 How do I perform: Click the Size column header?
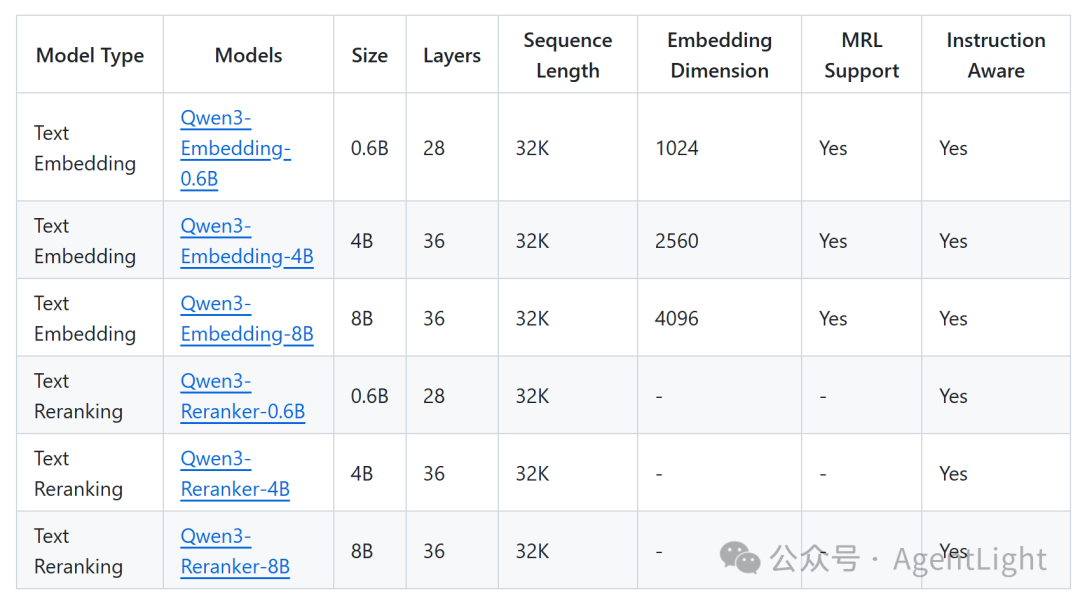369,55
